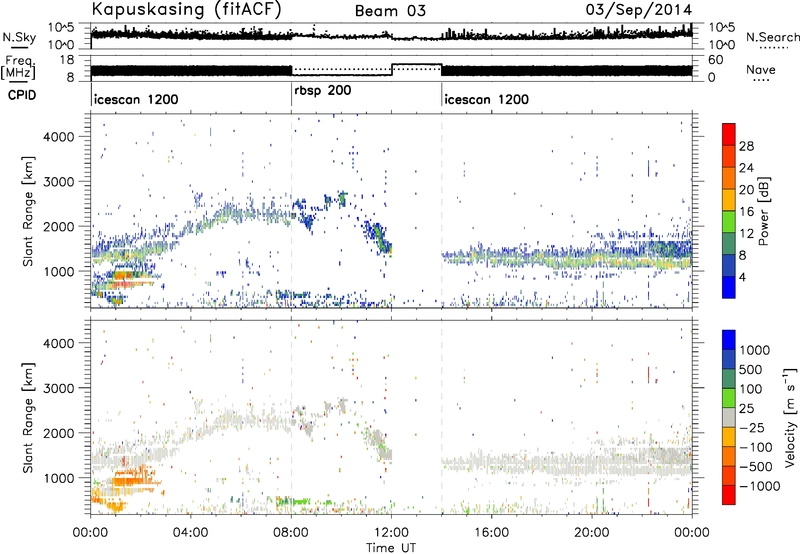This screenshot has width=800, height=554.
Task: Click the 'Power [dB]' color bar label
Action: tap(764, 211)
